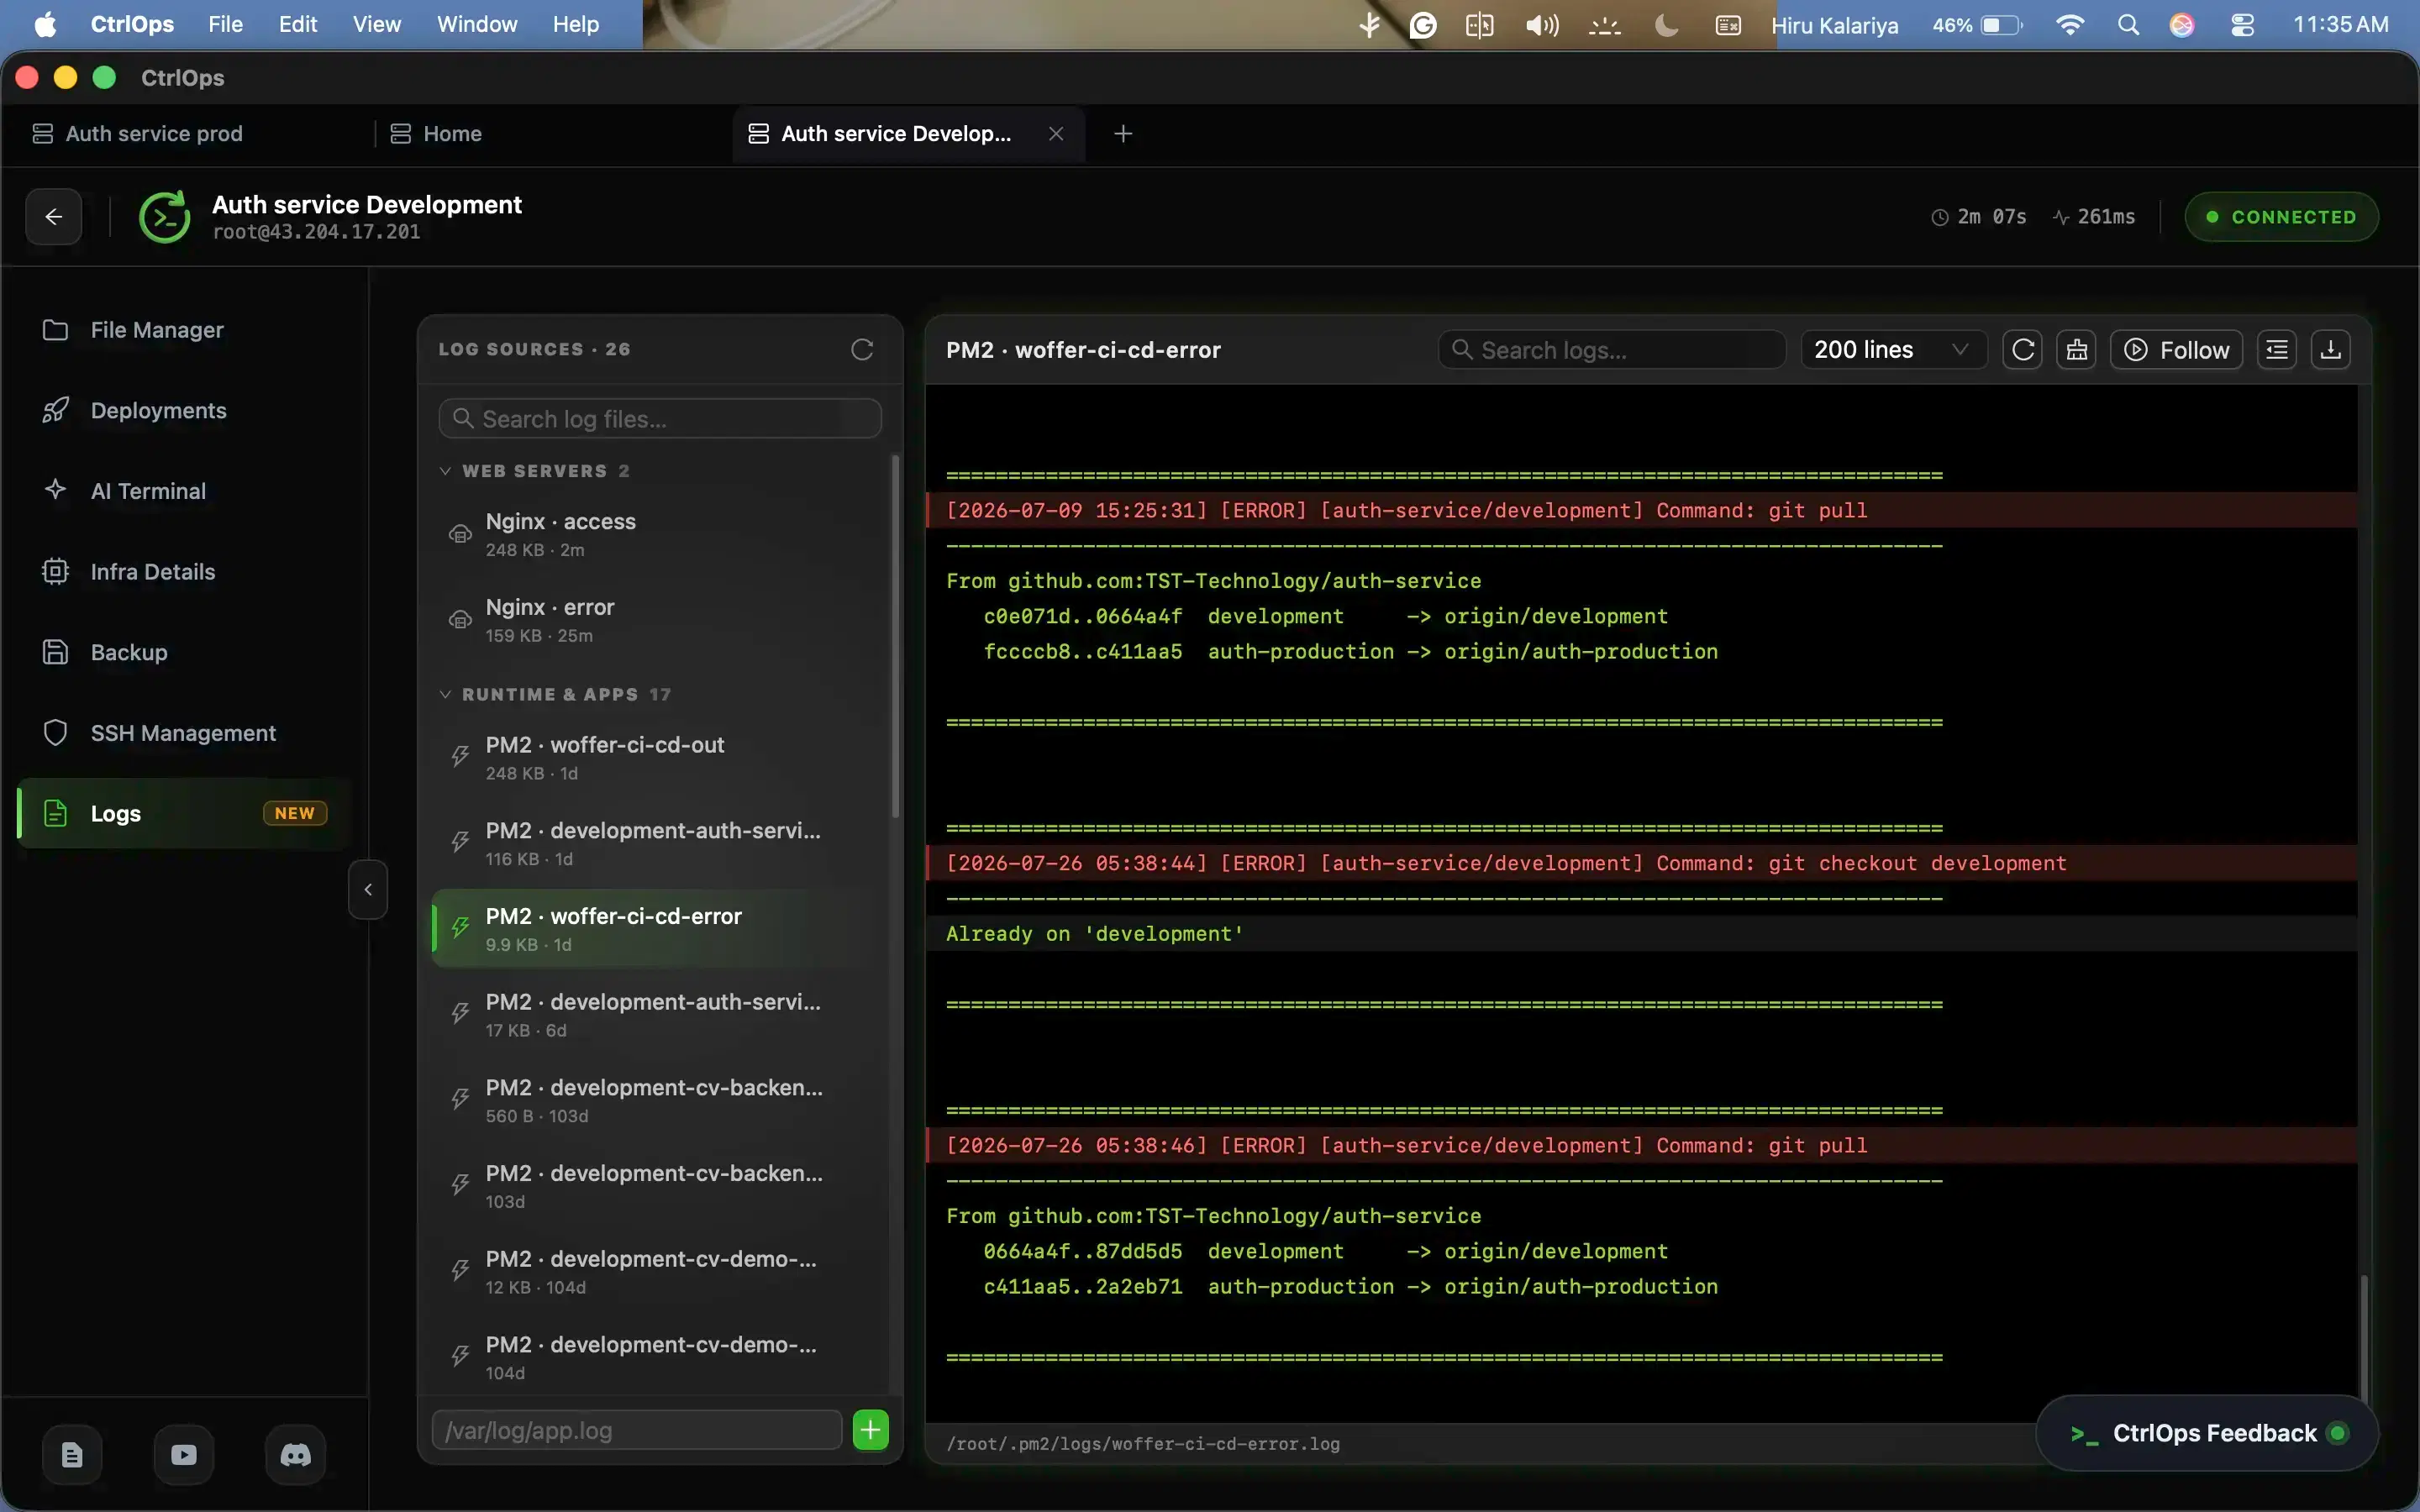This screenshot has width=2420, height=1512.
Task: Click the log viewer vertical scrollbar
Action: pyautogui.click(x=2364, y=1339)
